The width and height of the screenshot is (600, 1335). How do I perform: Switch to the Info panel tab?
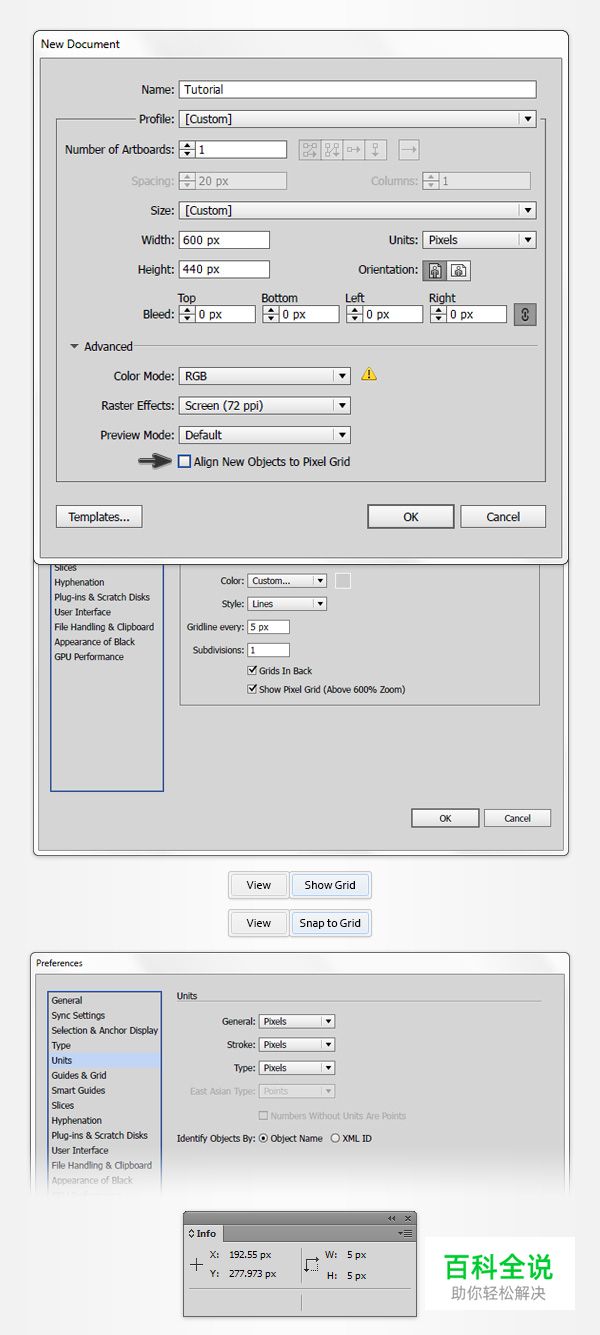coord(203,1233)
